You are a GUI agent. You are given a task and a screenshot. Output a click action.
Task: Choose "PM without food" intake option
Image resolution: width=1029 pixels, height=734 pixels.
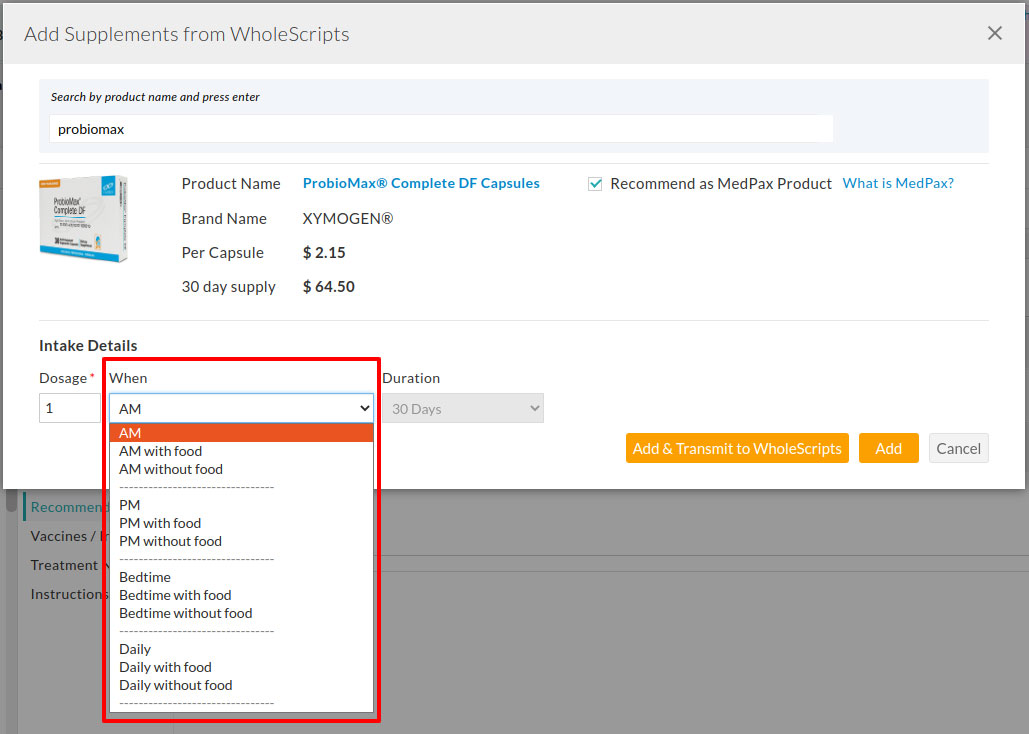click(x=170, y=541)
